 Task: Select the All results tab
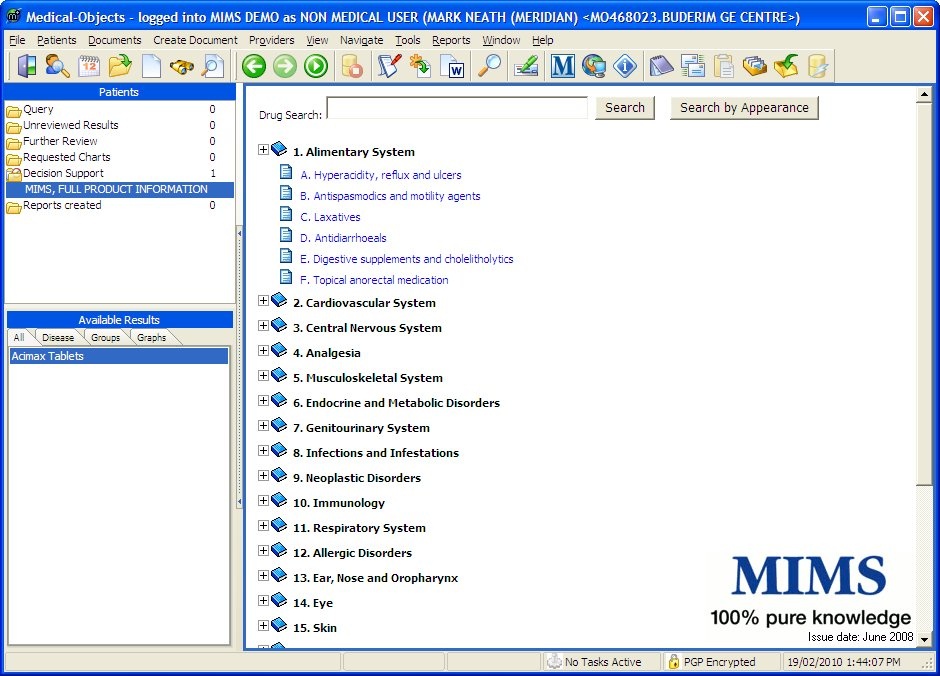coord(19,337)
